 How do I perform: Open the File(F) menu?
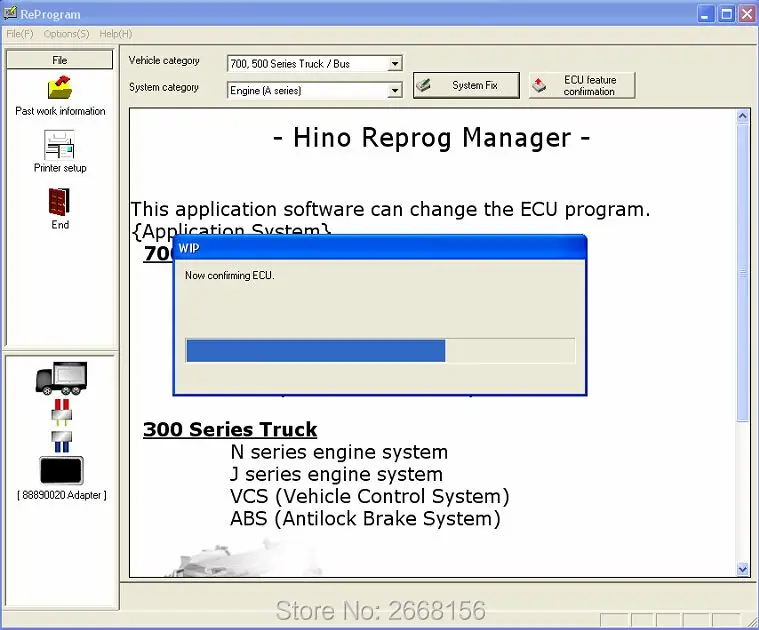coord(20,34)
